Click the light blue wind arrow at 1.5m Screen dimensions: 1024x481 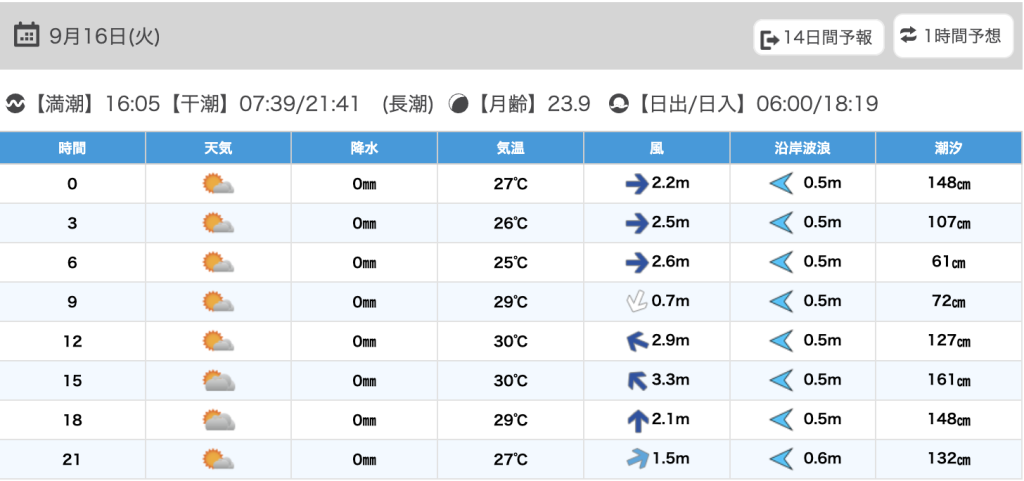(x=636, y=459)
